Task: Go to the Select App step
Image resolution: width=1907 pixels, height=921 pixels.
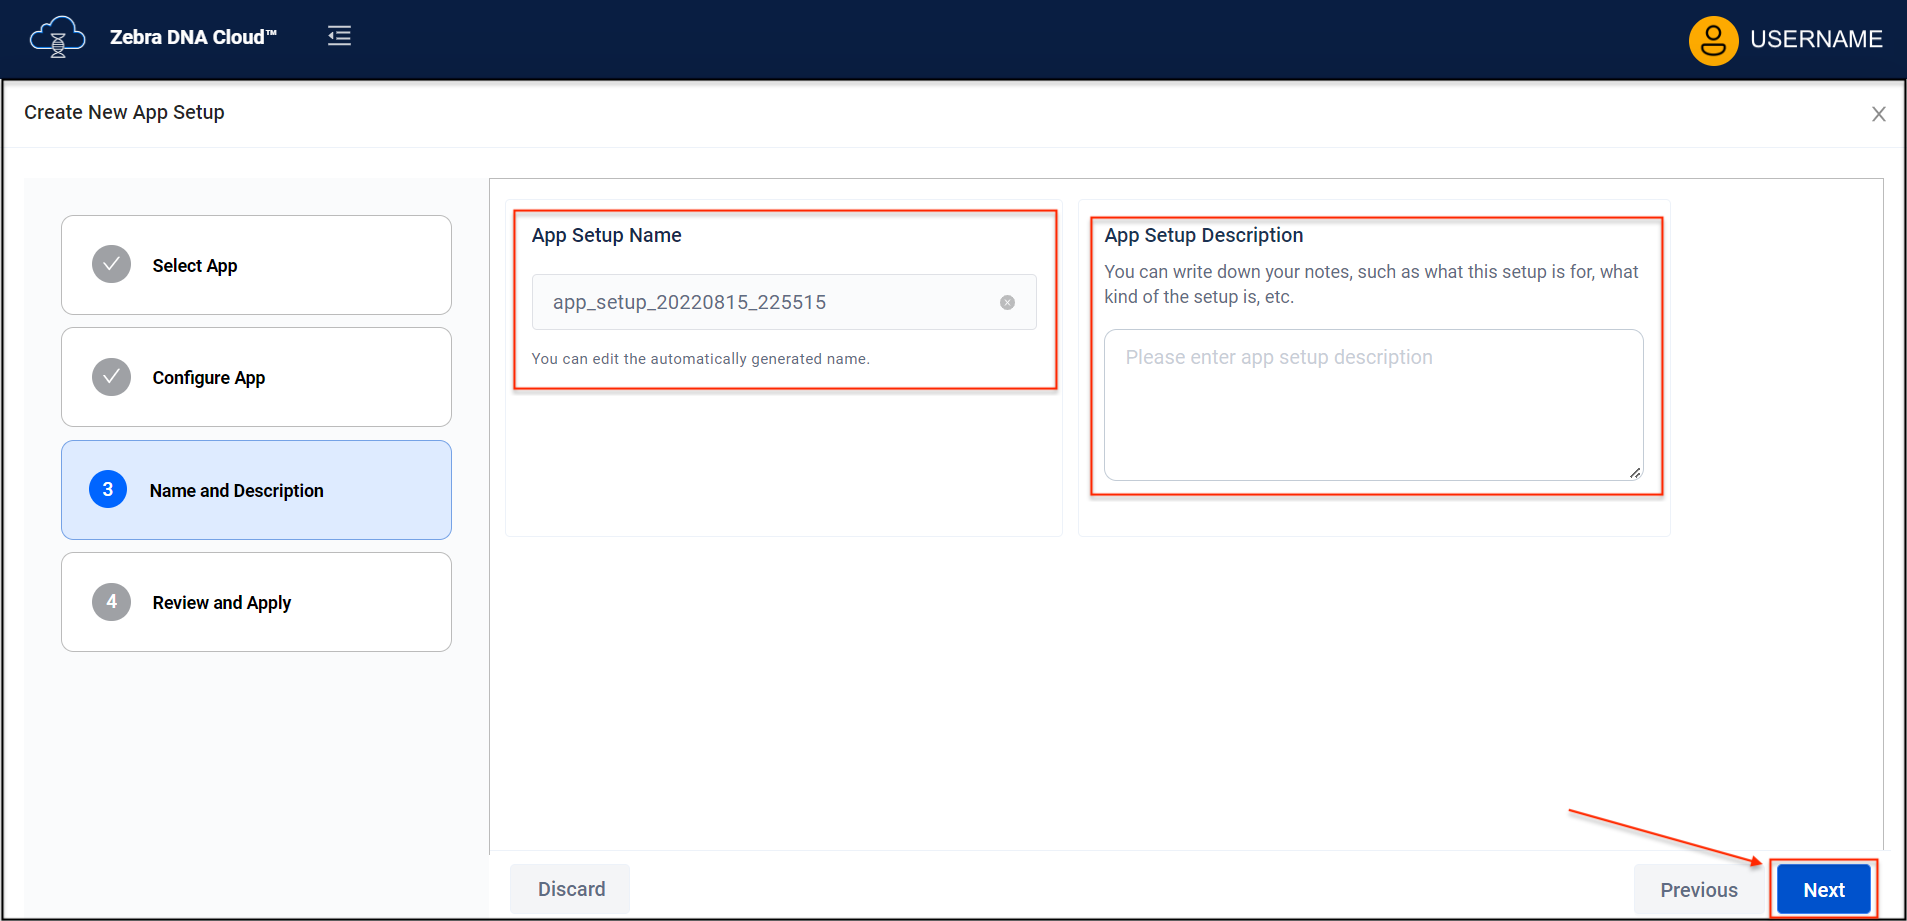Action: (x=195, y=266)
